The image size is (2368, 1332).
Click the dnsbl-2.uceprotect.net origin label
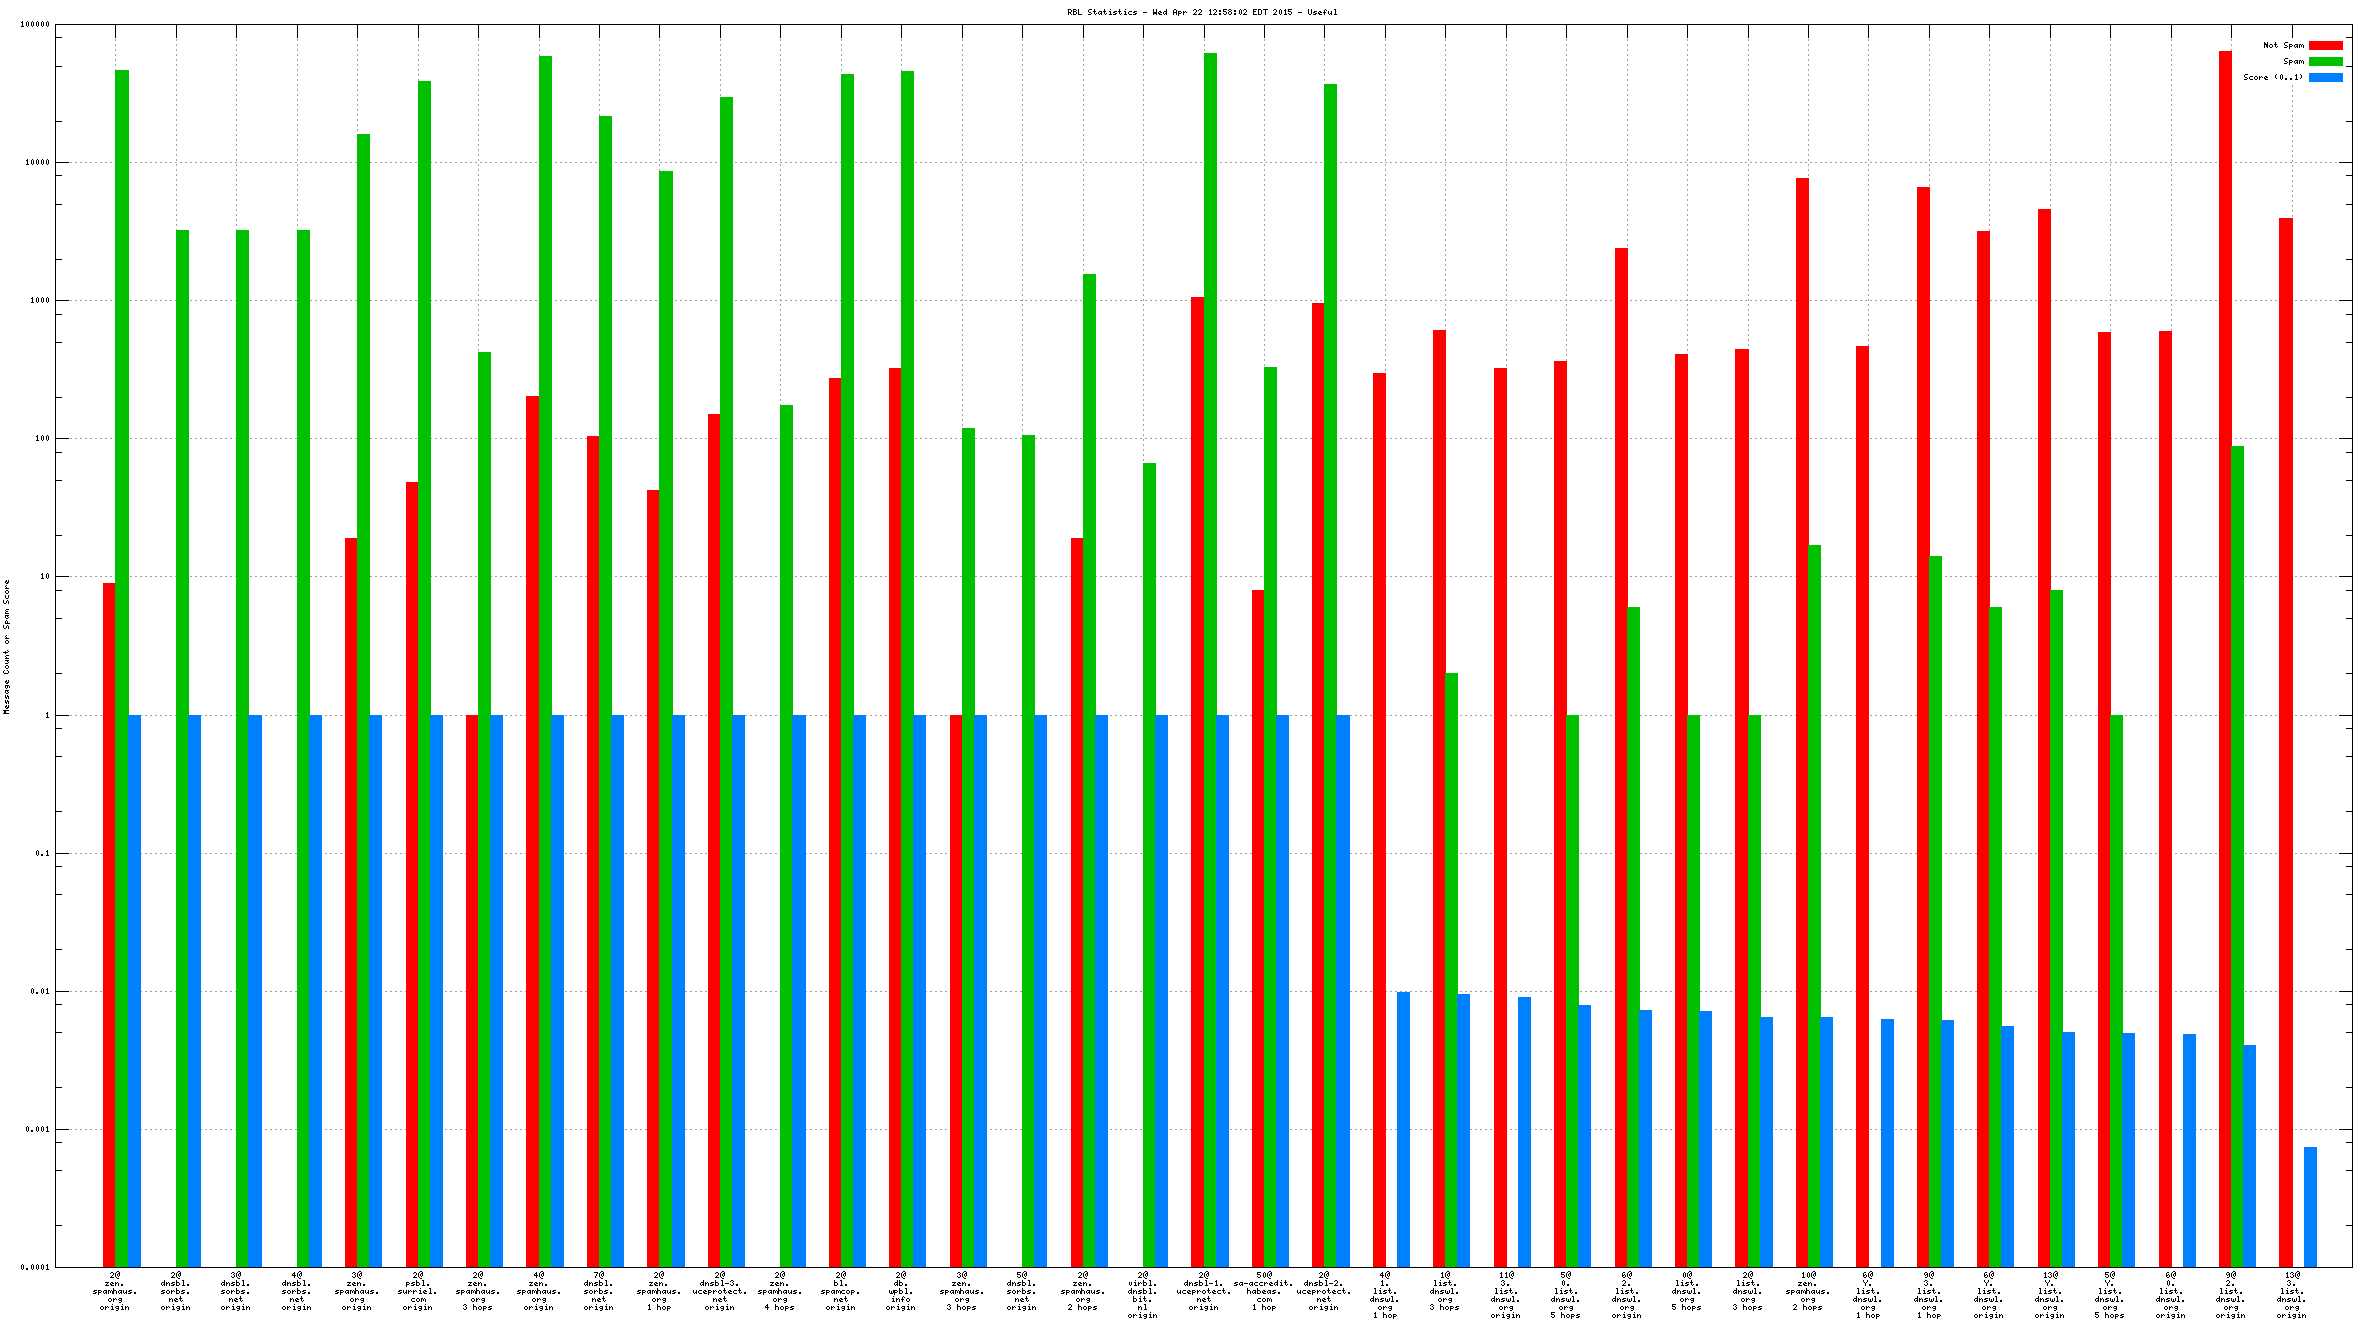coord(1324,1291)
